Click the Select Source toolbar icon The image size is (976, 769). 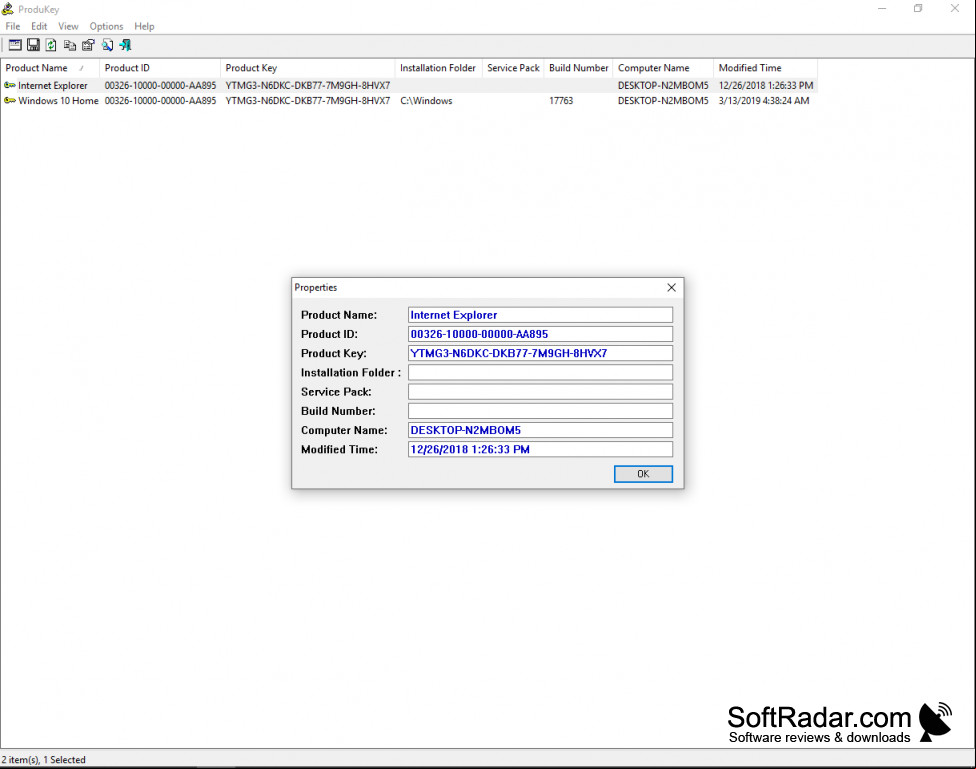coord(15,45)
